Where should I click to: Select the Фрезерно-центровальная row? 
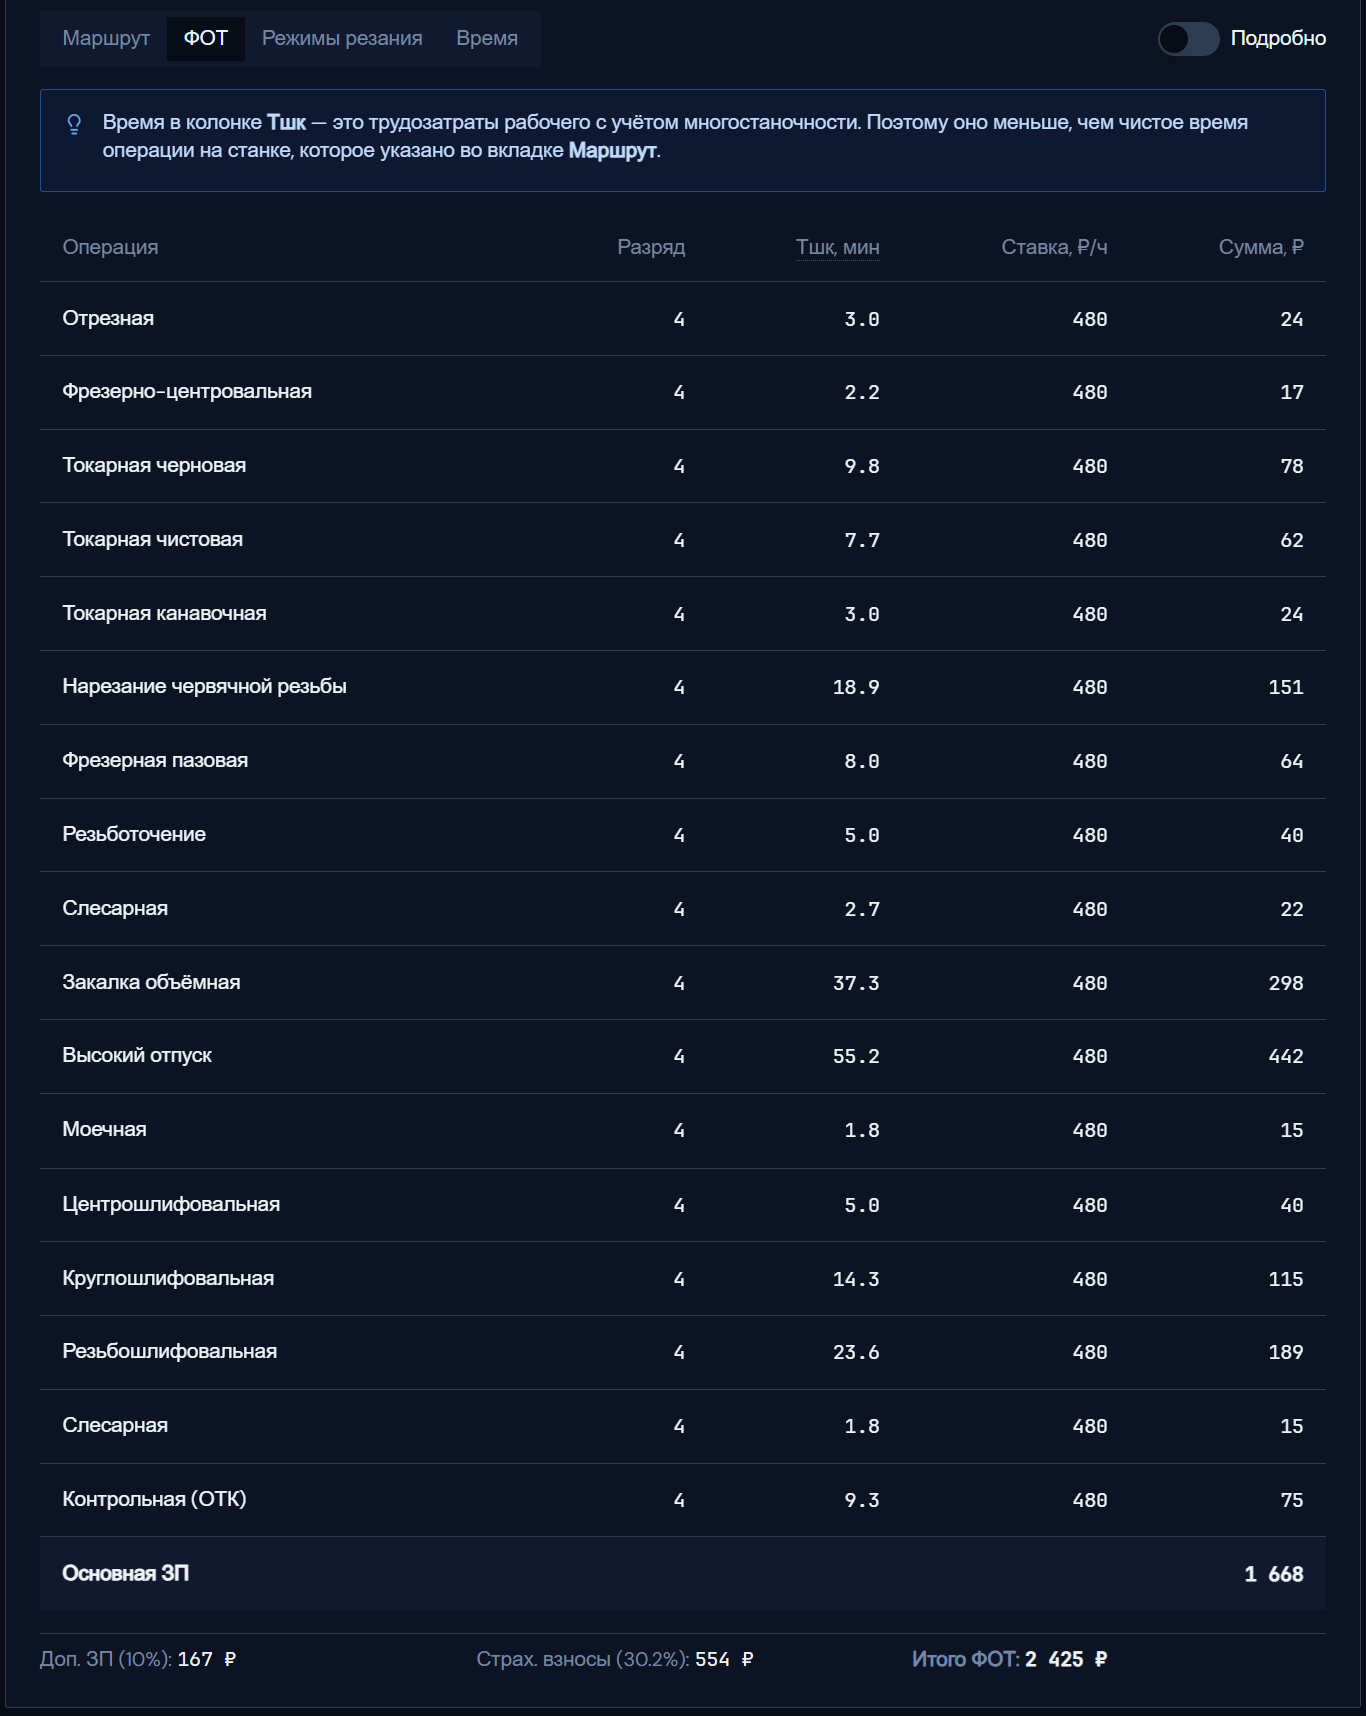683,392
